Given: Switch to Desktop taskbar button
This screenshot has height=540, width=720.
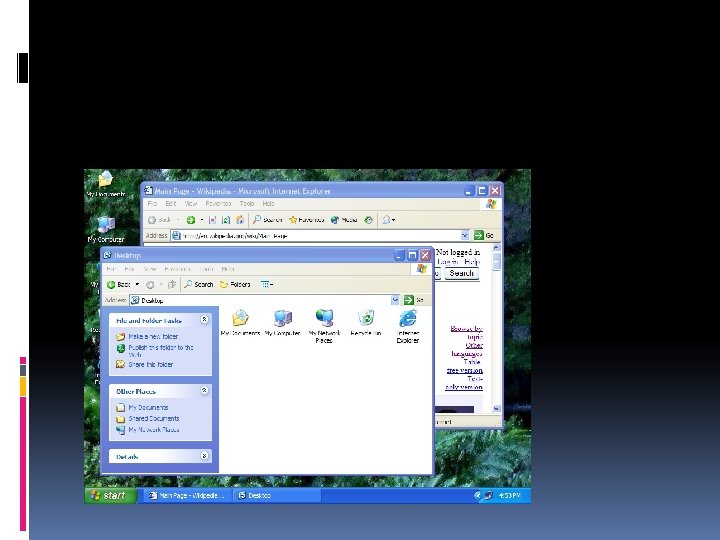Looking at the screenshot, I should (277, 495).
